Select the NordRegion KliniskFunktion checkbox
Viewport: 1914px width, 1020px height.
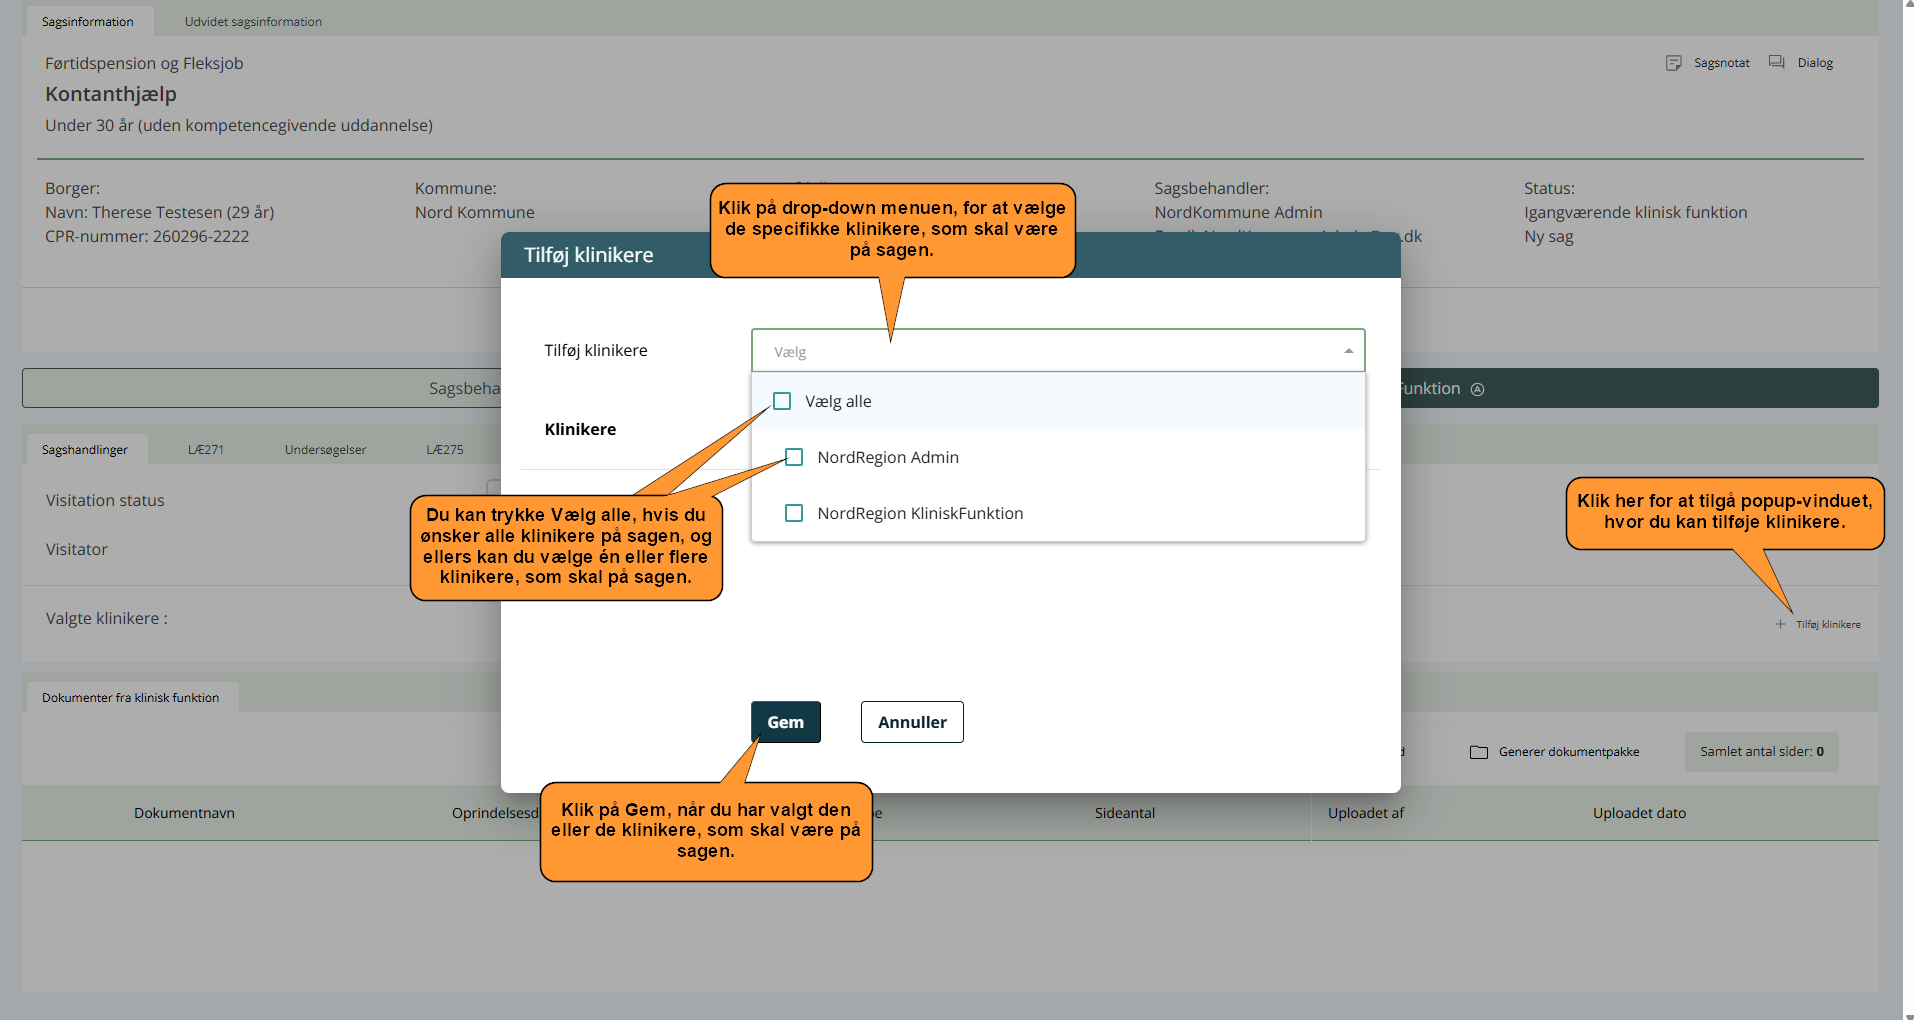(794, 513)
